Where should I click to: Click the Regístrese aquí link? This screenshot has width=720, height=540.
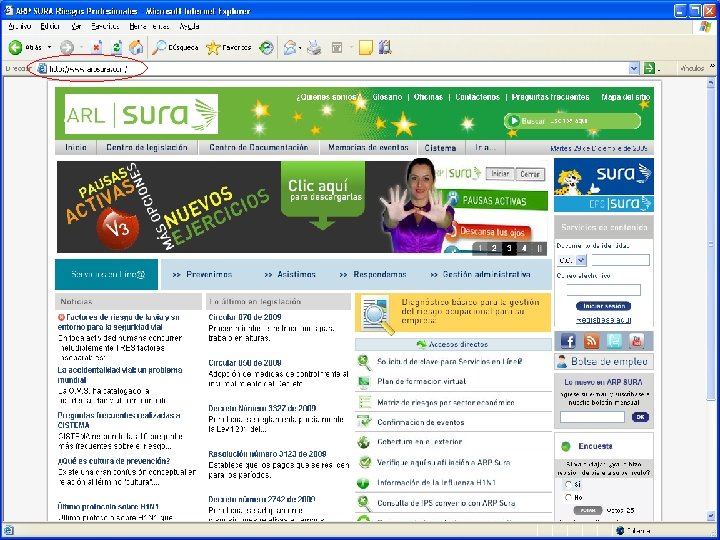603,320
